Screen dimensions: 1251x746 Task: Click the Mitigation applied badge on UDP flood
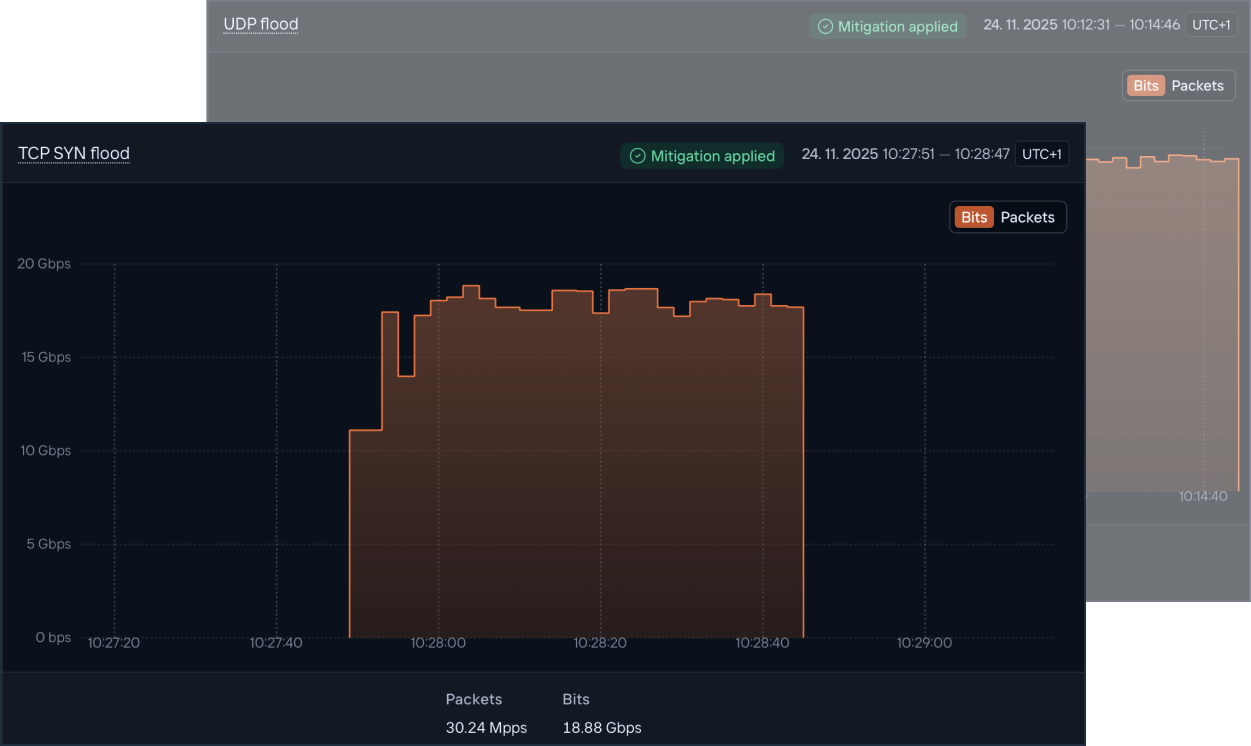(887, 26)
